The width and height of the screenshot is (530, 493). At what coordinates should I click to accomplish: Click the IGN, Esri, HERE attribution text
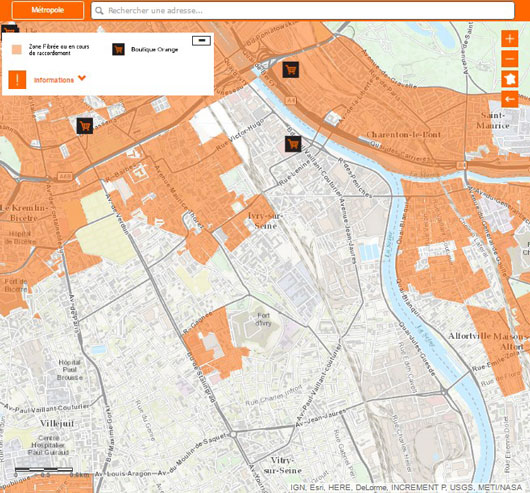coord(406,487)
